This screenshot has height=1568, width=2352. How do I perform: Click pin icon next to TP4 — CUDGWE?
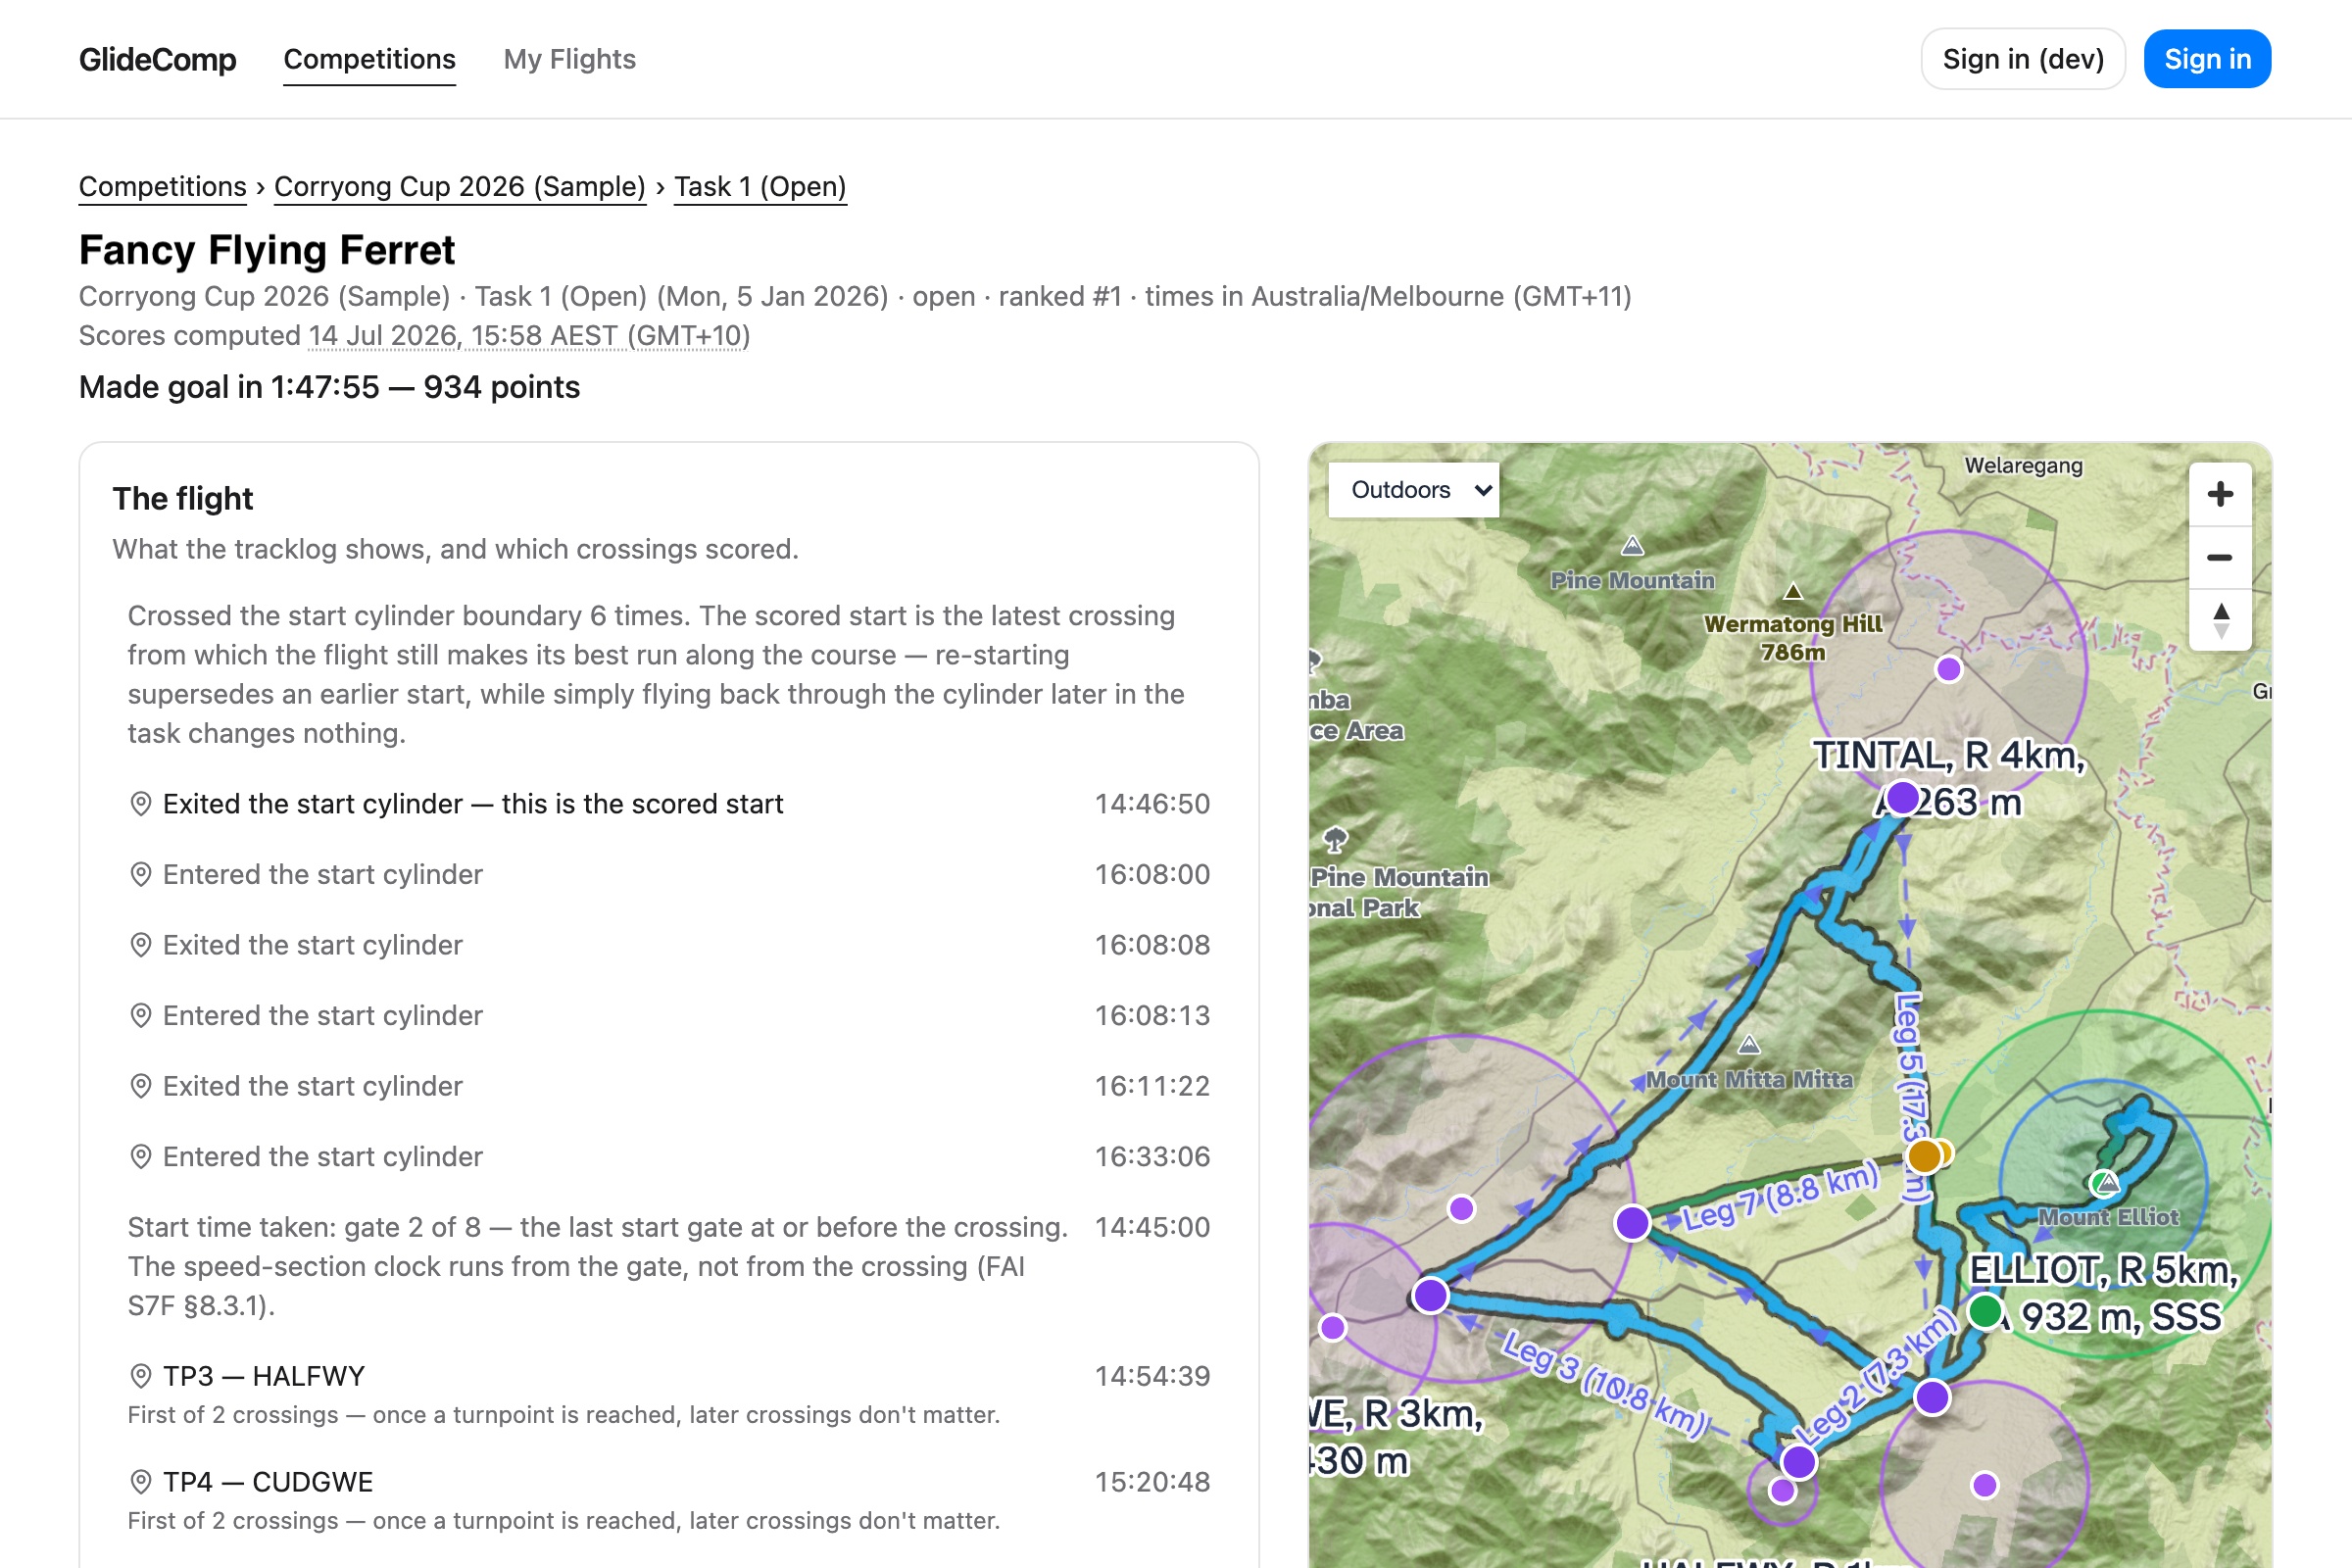tap(141, 1483)
